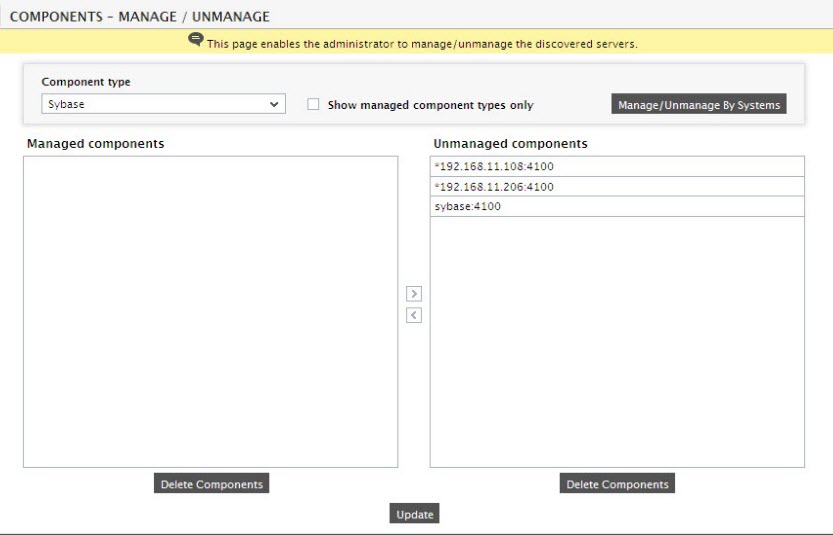Screen dimensions: 833x535
Task: Click Delete Components under Managed components
Action: [x=211, y=483]
